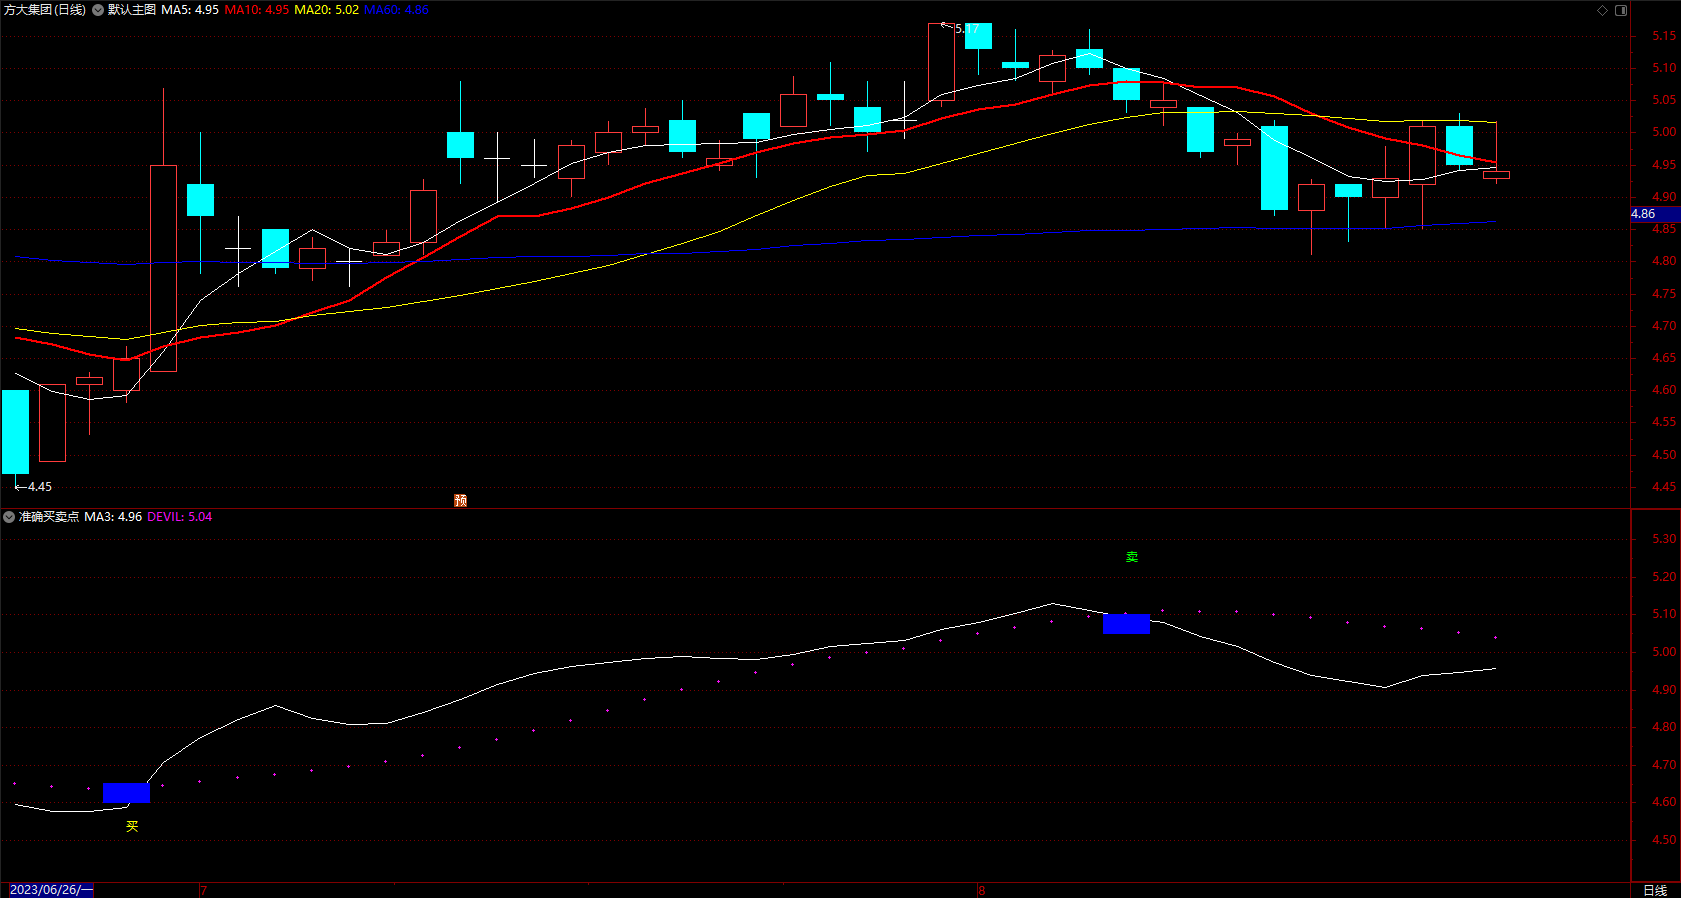Click the month 8 marker on time axis
This screenshot has height=898, width=1681.
click(x=982, y=890)
